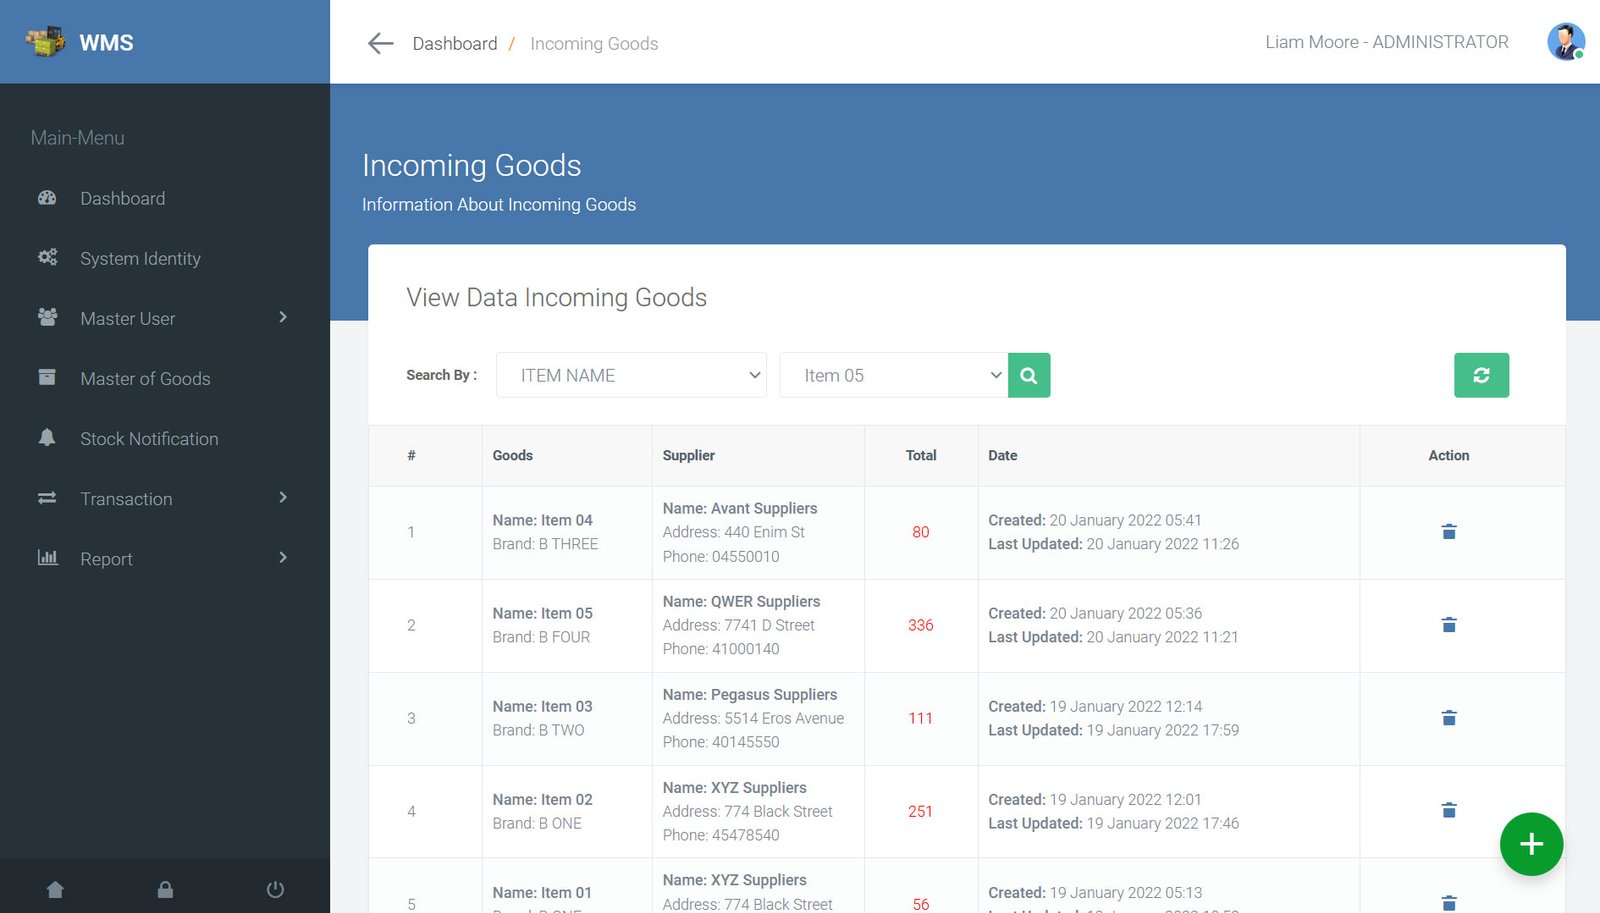
Task: Open the Item 05 value dropdown
Action: (894, 375)
